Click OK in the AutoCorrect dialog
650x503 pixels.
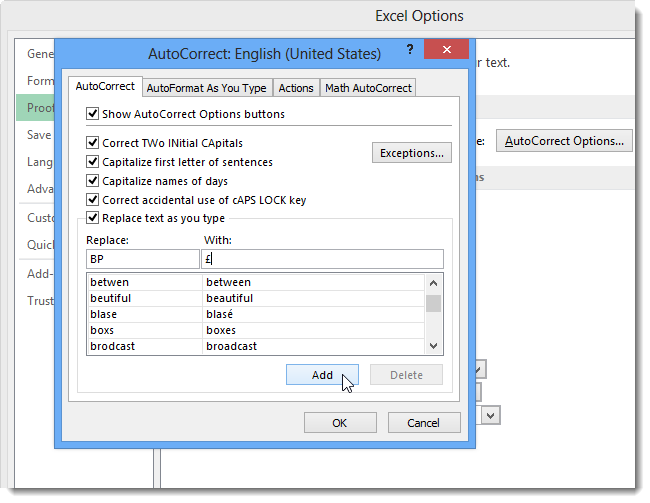[340, 423]
